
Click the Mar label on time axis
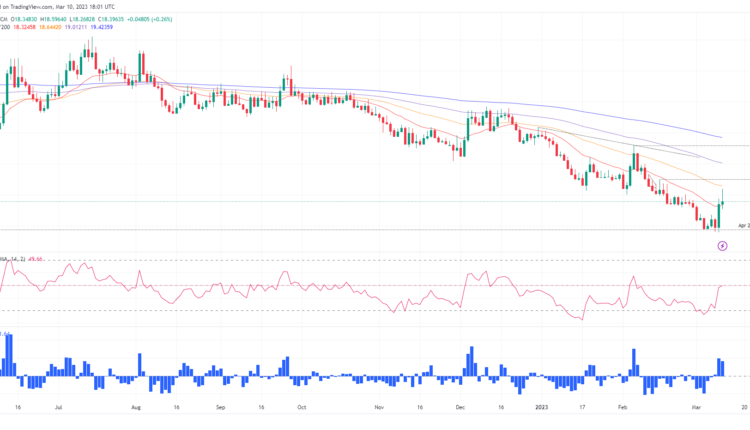point(701,408)
